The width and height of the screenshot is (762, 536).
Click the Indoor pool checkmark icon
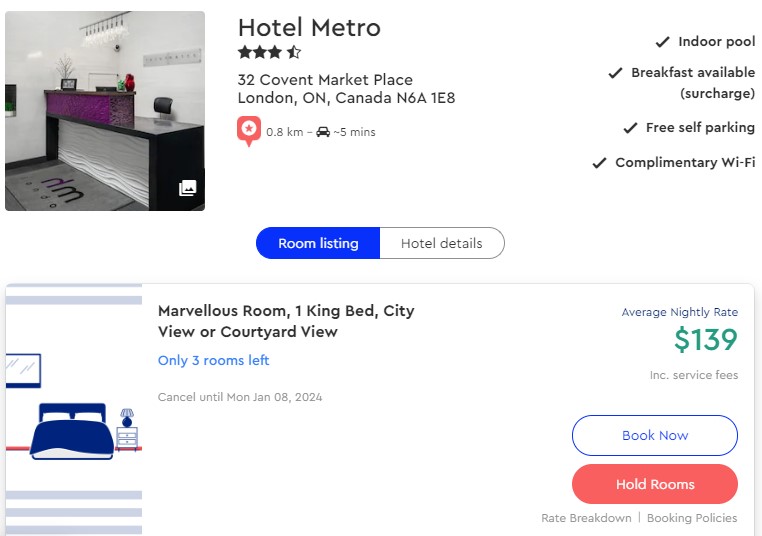click(662, 42)
